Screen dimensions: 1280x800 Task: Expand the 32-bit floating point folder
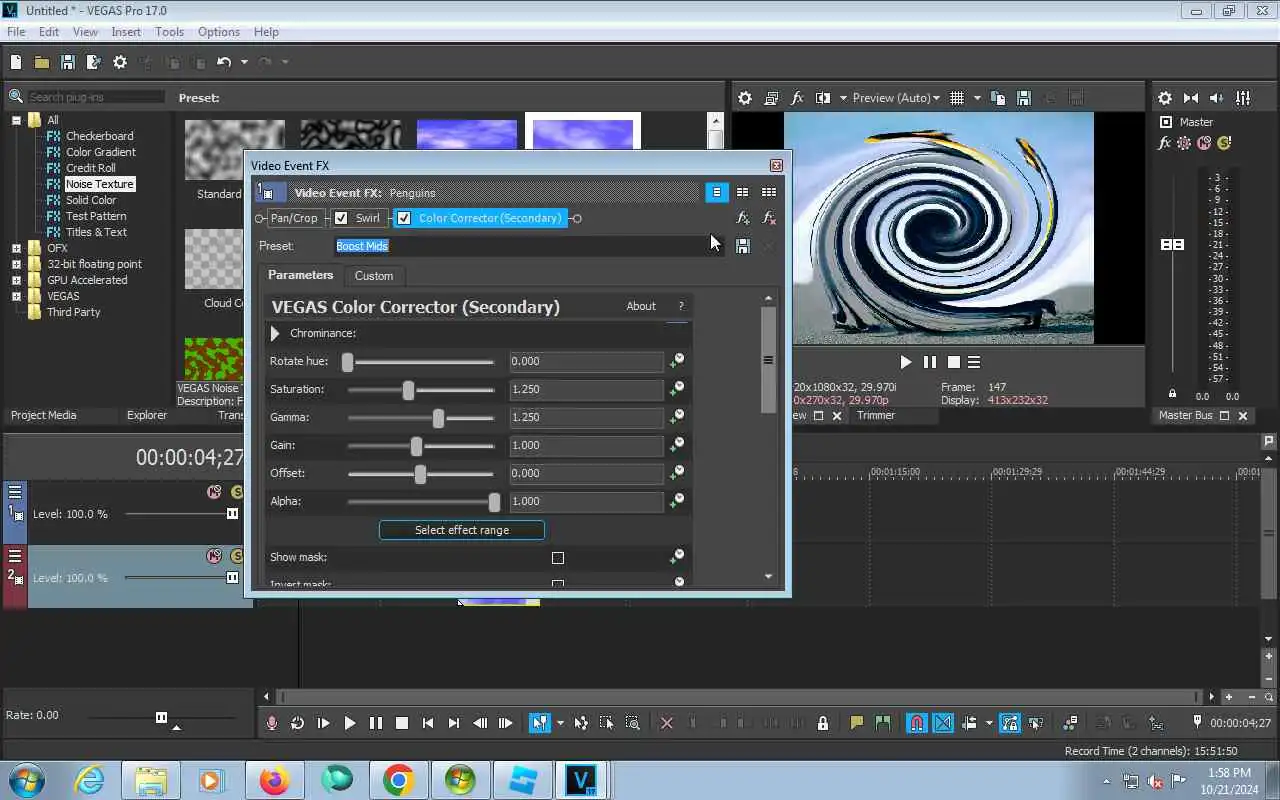coord(16,264)
